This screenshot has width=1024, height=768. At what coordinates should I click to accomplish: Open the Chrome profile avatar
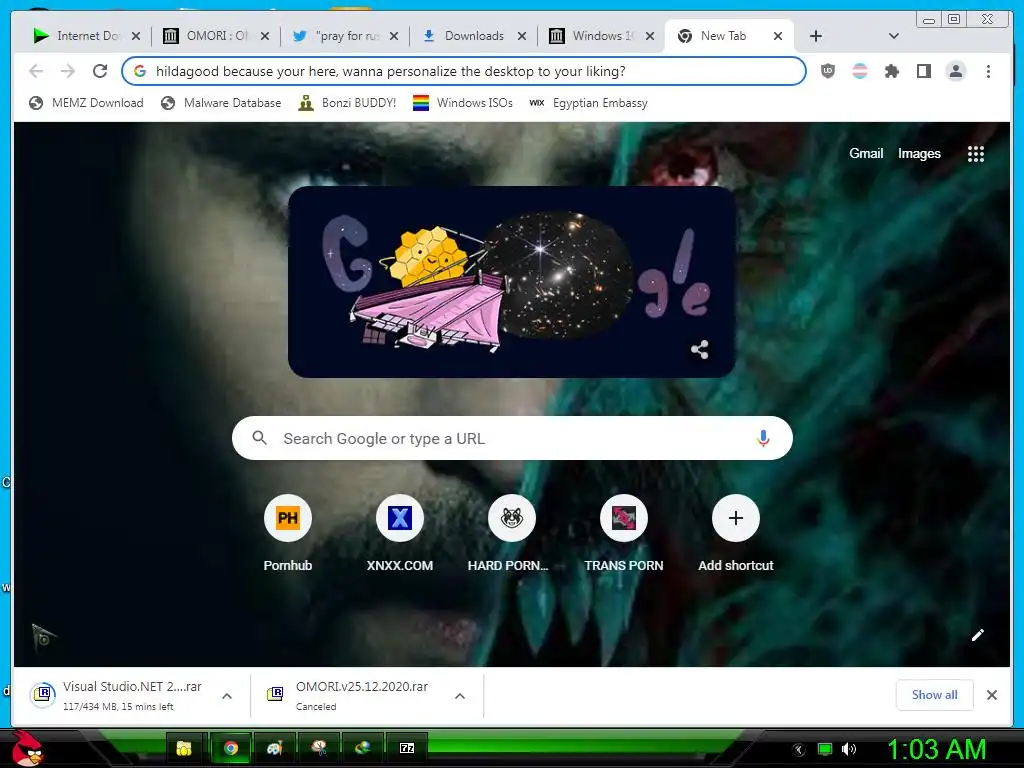tap(955, 71)
